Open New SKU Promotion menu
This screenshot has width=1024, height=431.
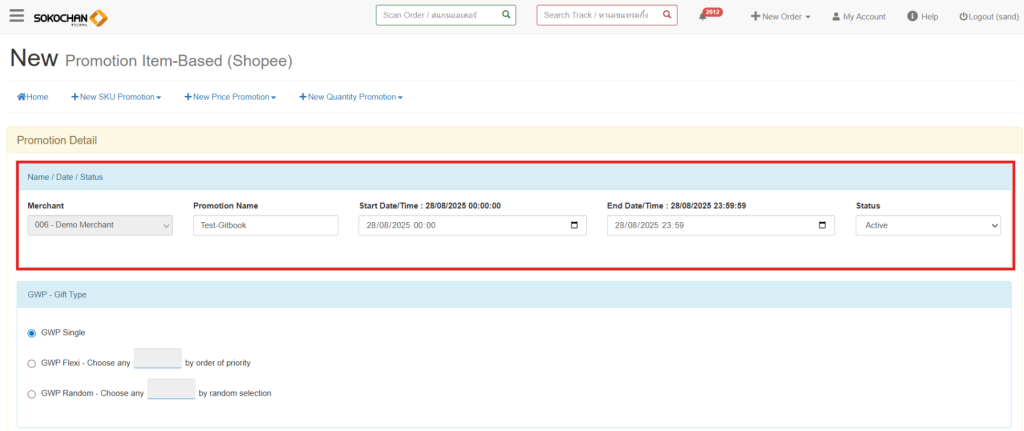116,97
